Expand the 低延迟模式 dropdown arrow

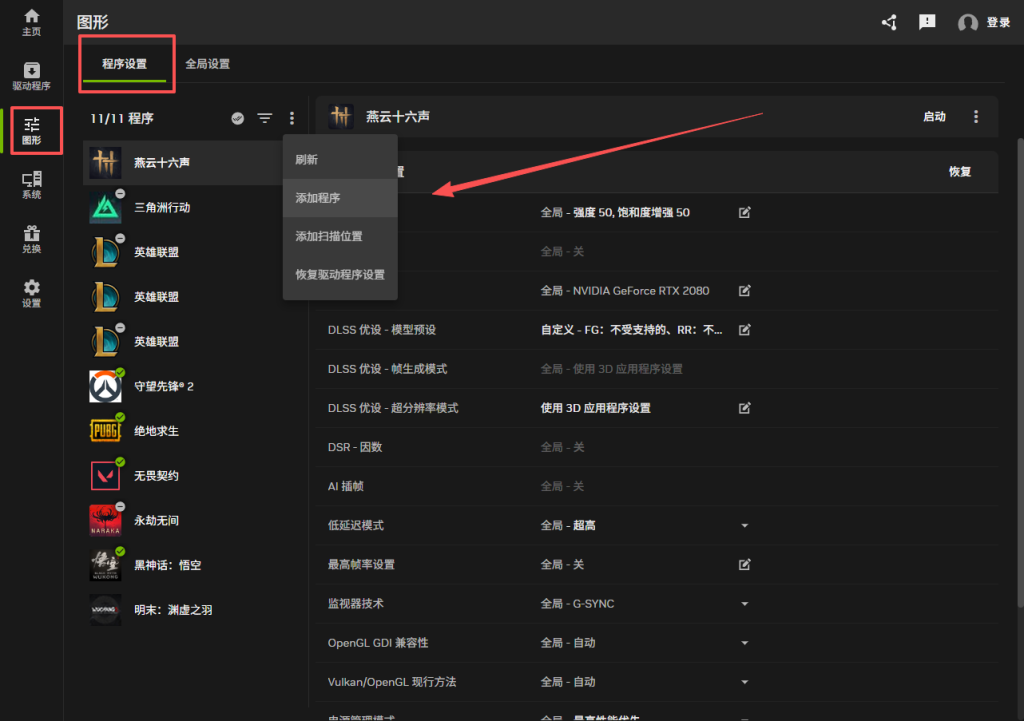tap(744, 525)
